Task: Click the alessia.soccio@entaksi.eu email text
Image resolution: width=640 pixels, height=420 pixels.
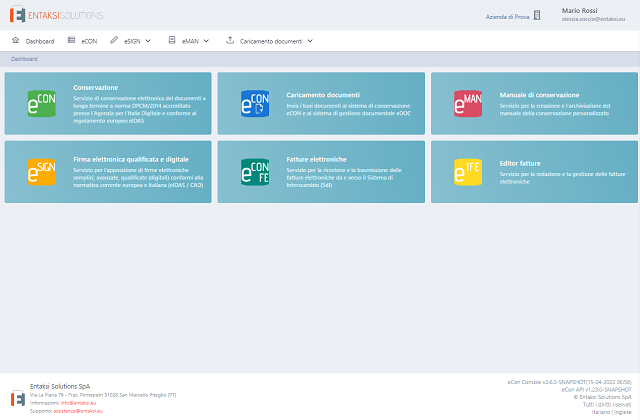Action: 593,19
